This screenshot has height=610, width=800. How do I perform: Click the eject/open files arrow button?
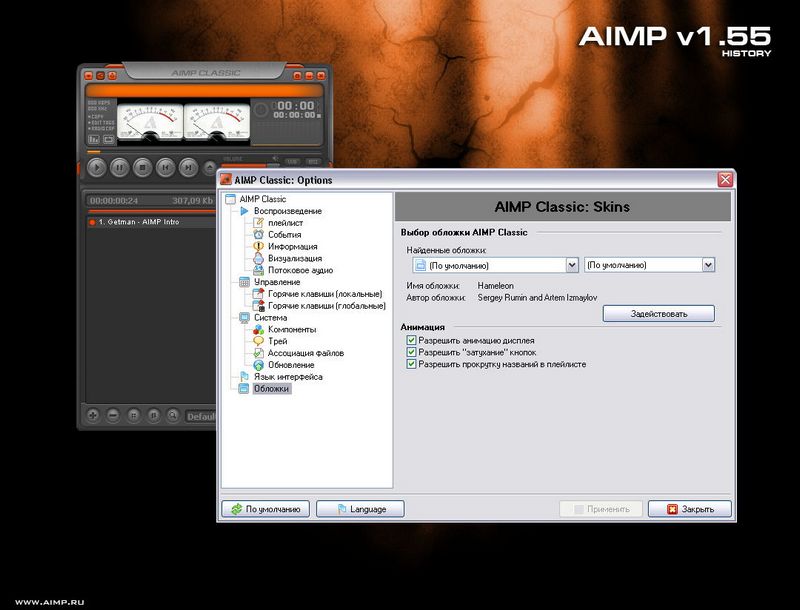[x=210, y=167]
